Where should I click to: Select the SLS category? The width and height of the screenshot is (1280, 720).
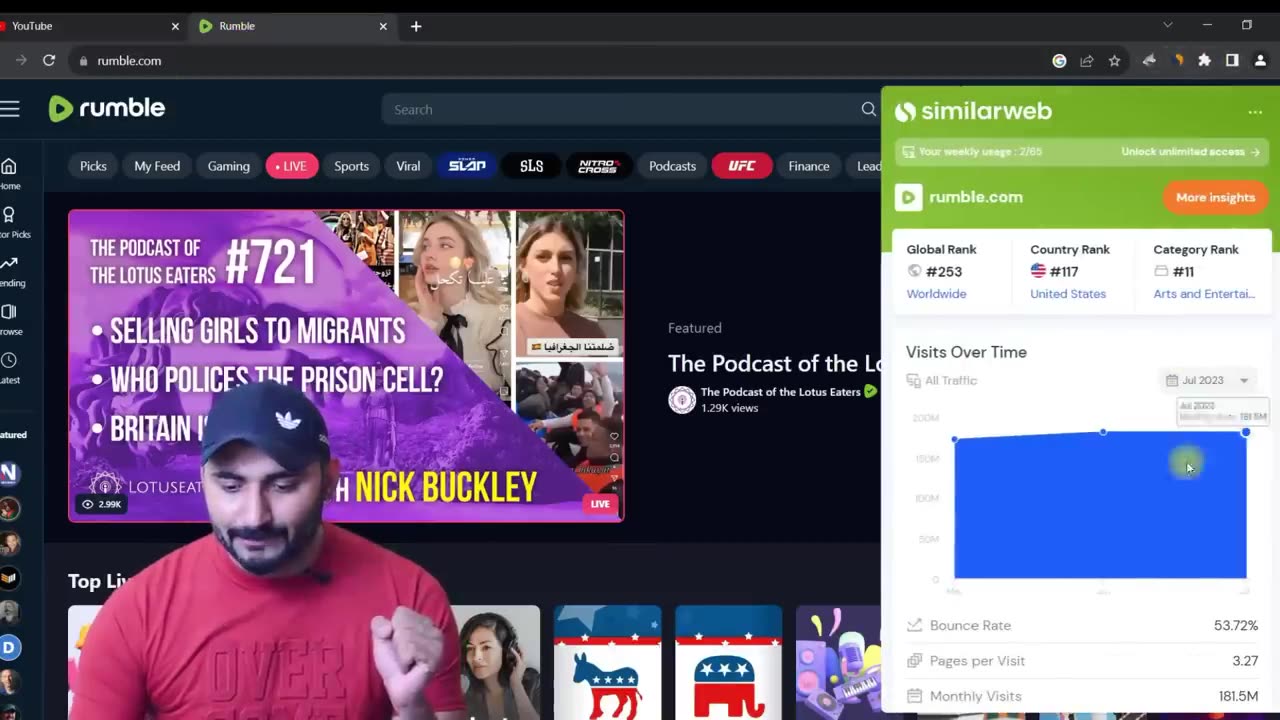point(532,166)
